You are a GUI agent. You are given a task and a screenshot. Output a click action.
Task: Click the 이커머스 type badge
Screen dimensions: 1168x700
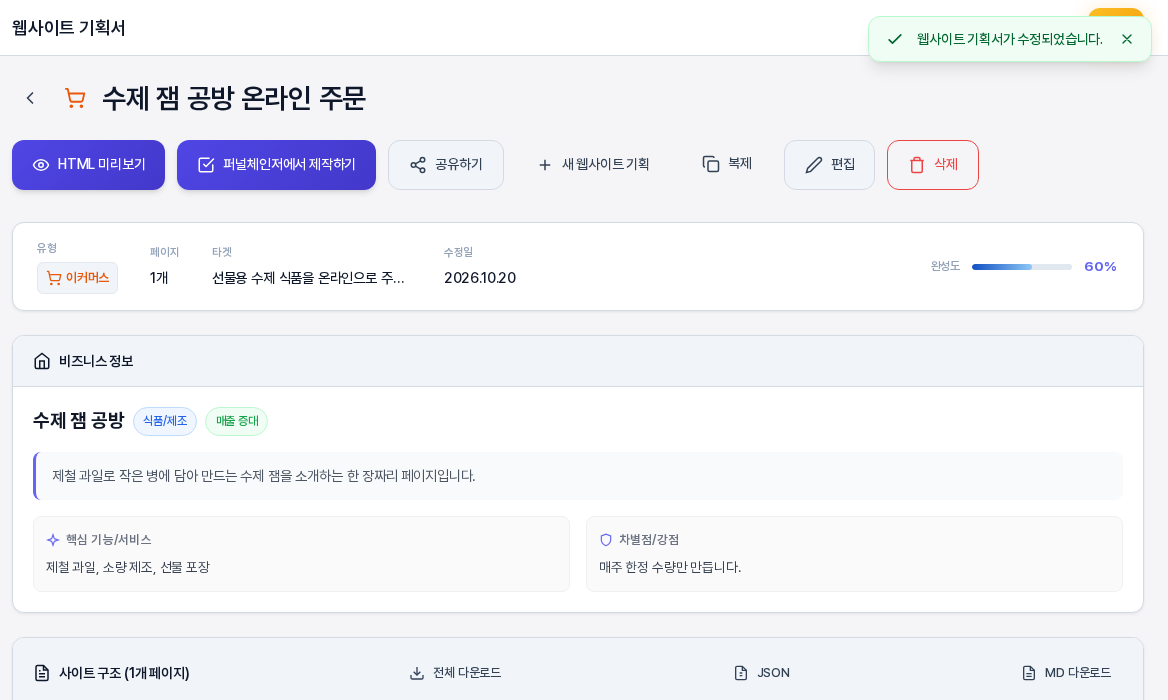(x=77, y=278)
